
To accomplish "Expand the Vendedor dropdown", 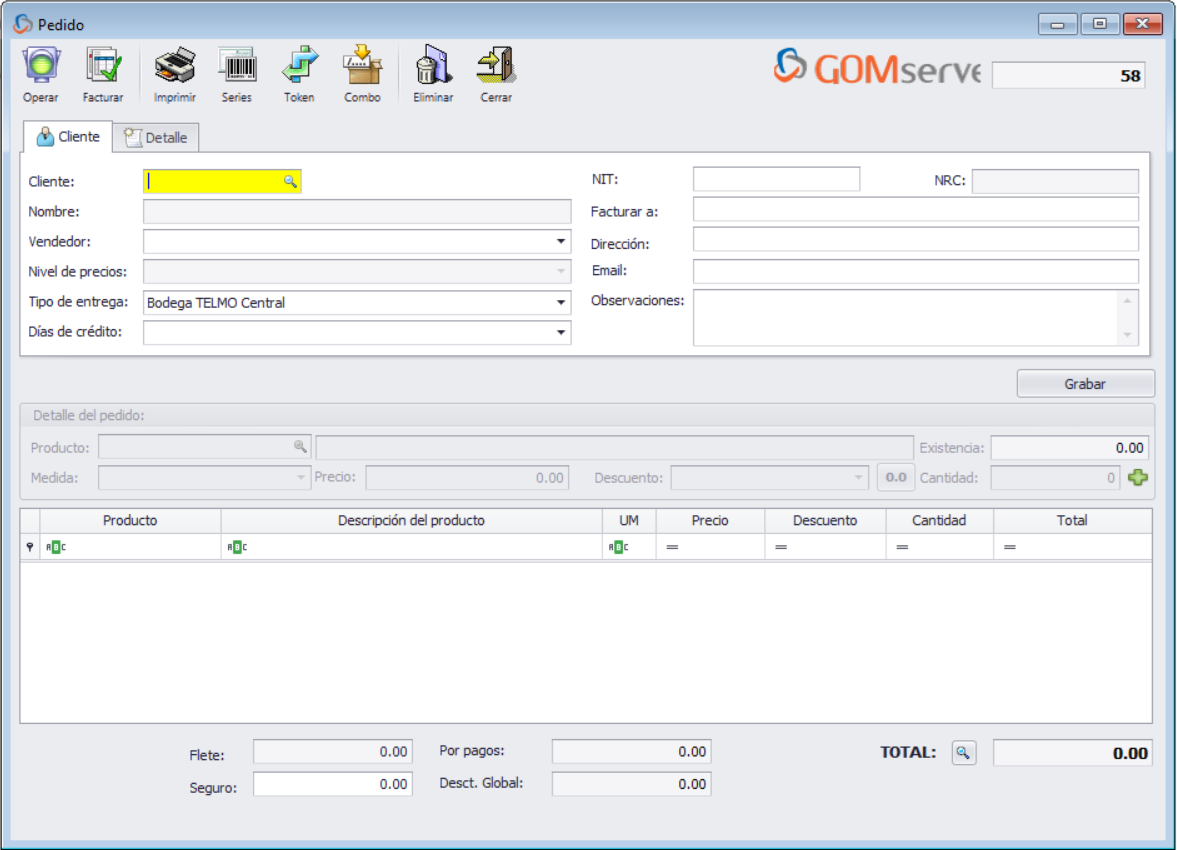I will (x=561, y=242).
